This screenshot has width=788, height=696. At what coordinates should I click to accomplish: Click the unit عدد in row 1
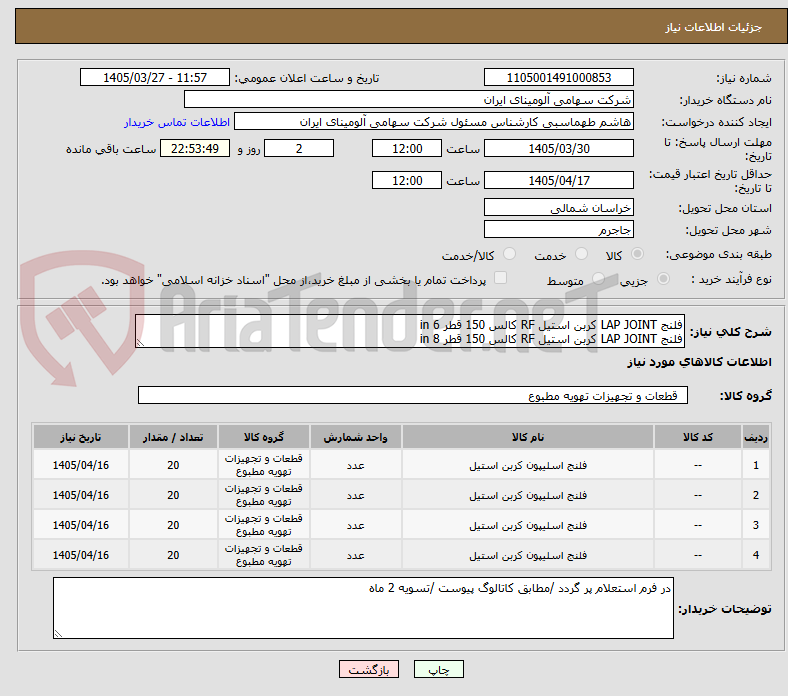(355, 465)
